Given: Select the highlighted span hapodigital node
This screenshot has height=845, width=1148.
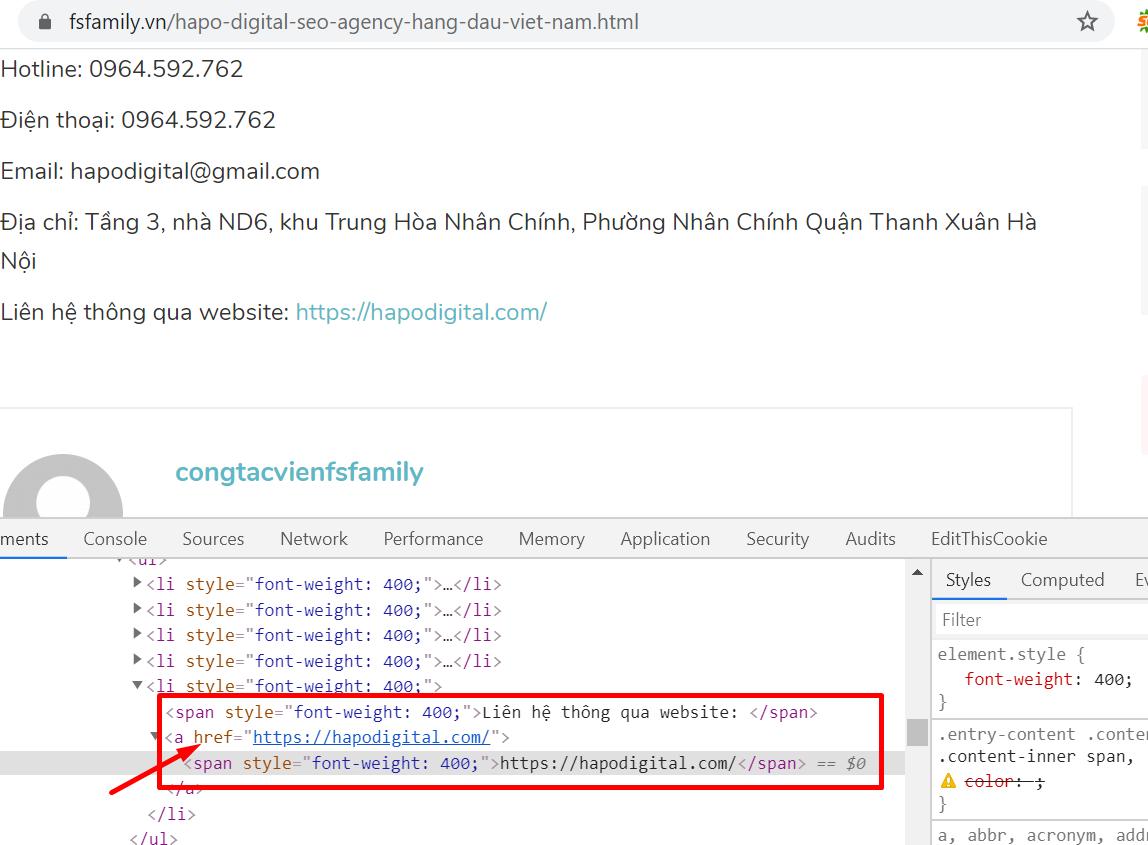Looking at the screenshot, I should pos(524,763).
